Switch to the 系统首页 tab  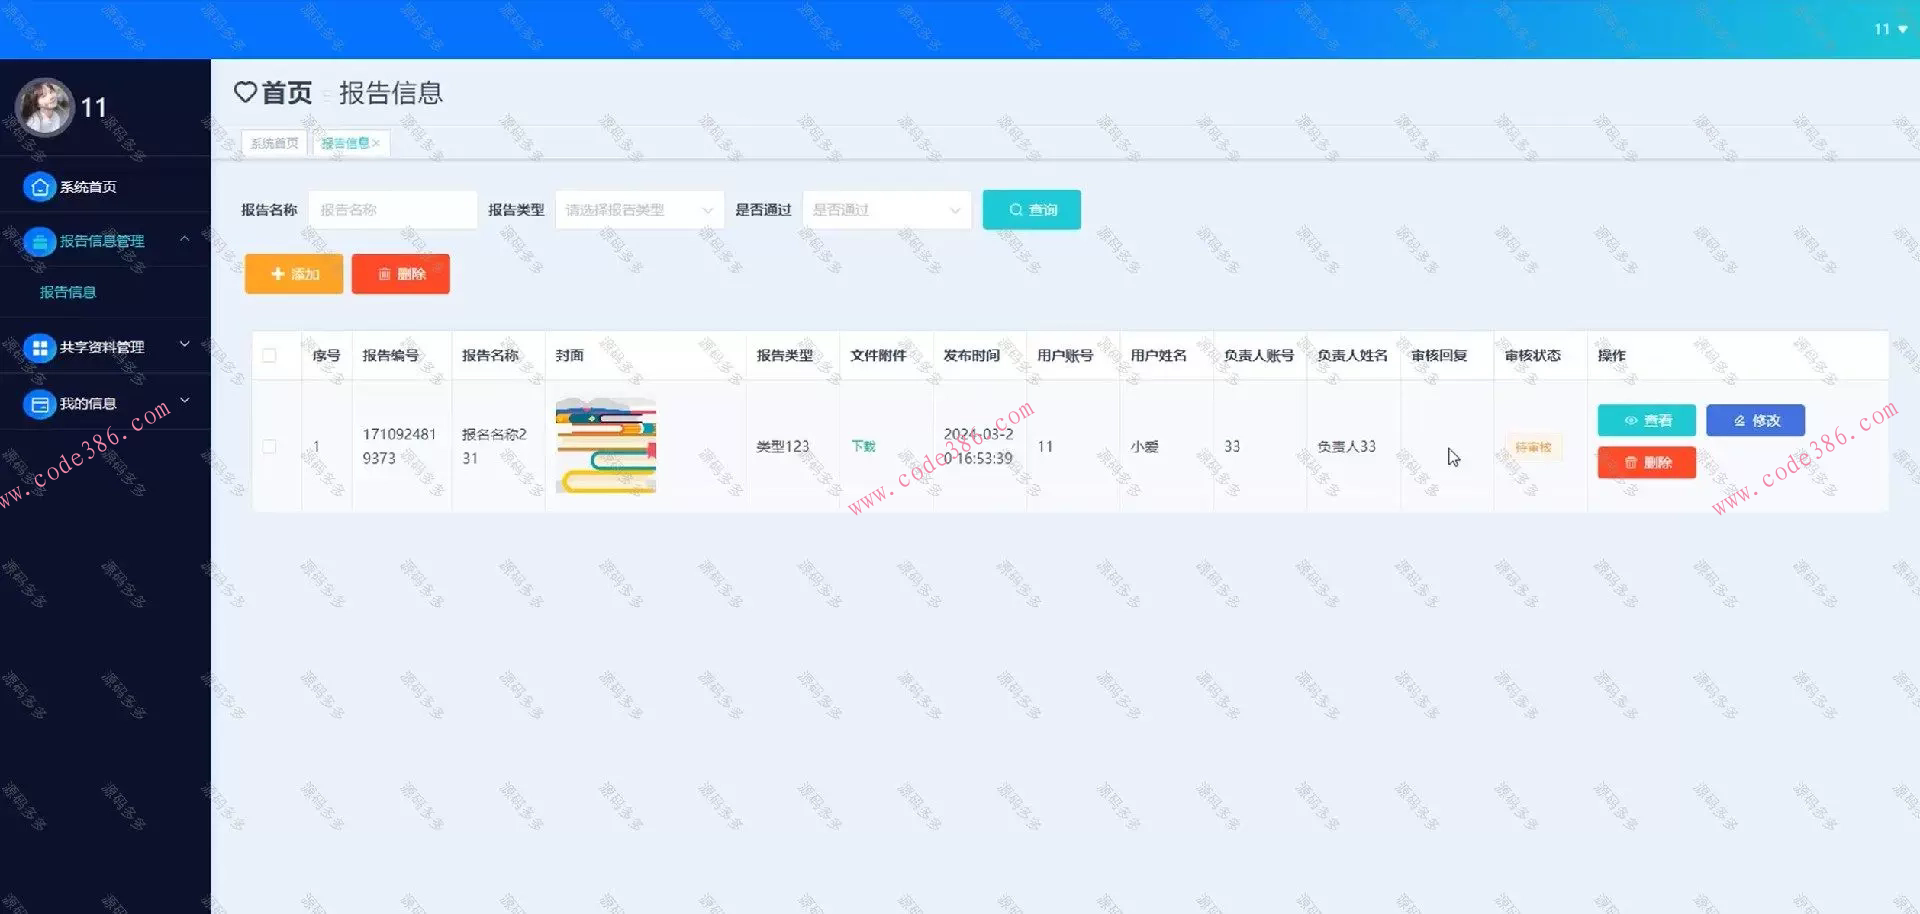pos(275,142)
